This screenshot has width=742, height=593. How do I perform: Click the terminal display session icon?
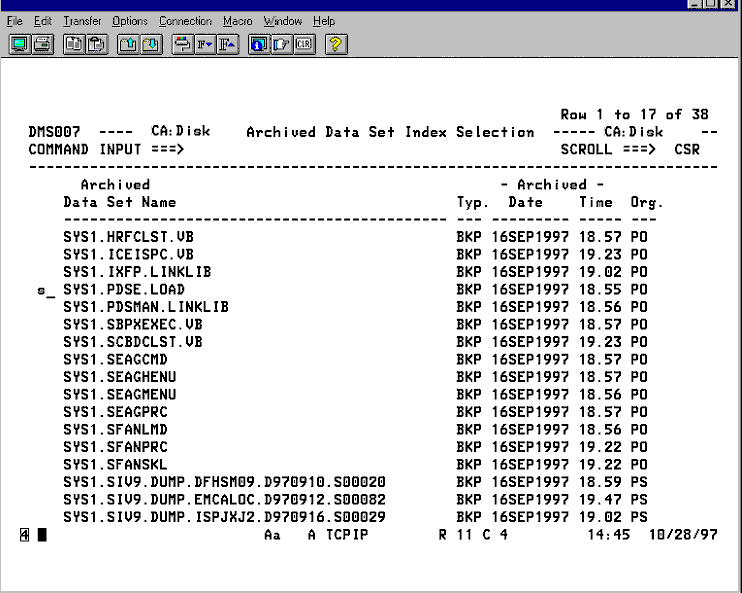(x=19, y=44)
